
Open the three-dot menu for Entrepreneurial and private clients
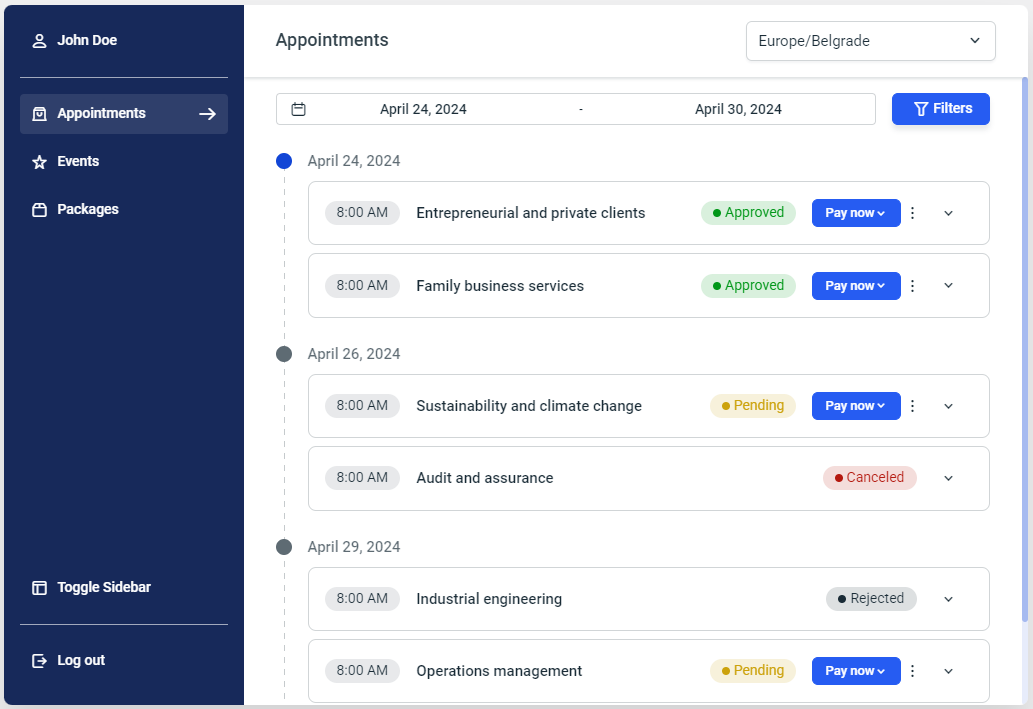(912, 213)
